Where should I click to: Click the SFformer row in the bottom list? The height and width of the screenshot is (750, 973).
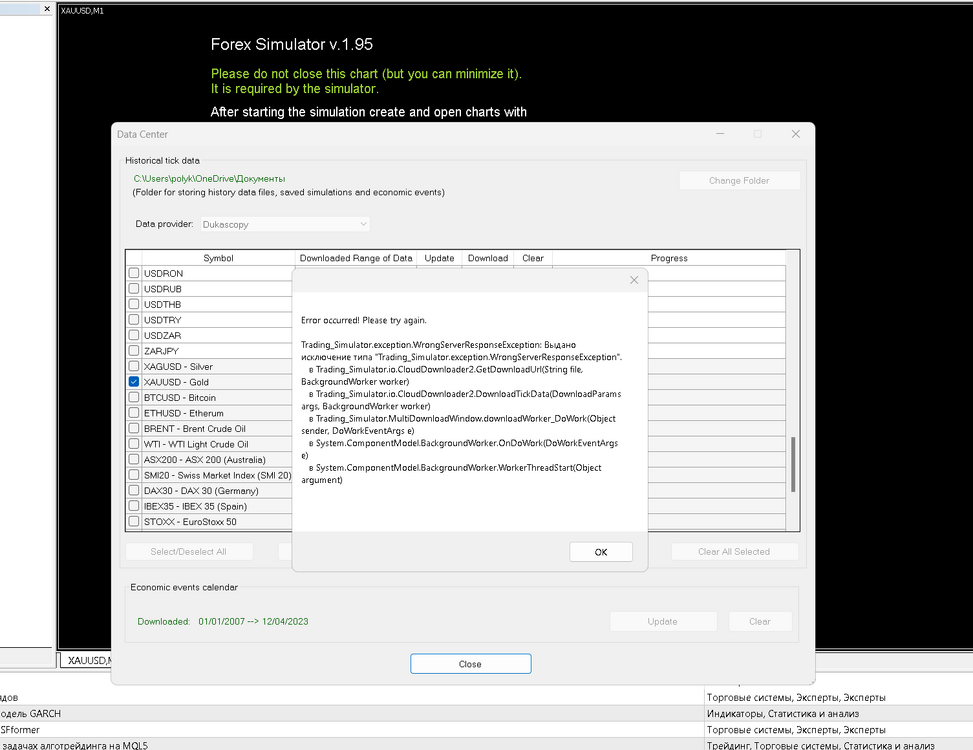click(352, 730)
